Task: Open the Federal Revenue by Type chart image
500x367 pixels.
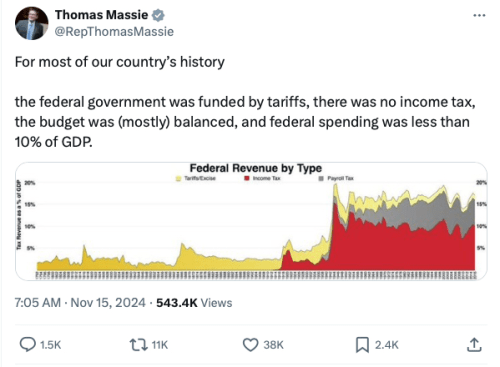Action: [251, 221]
